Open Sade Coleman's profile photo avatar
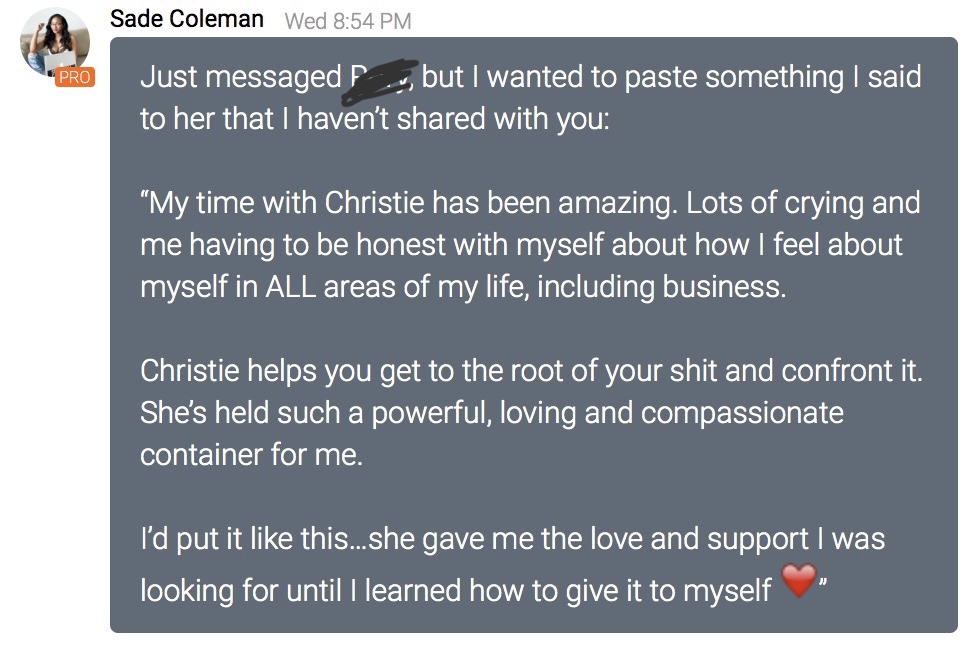The height and width of the screenshot is (651, 974). click(54, 42)
